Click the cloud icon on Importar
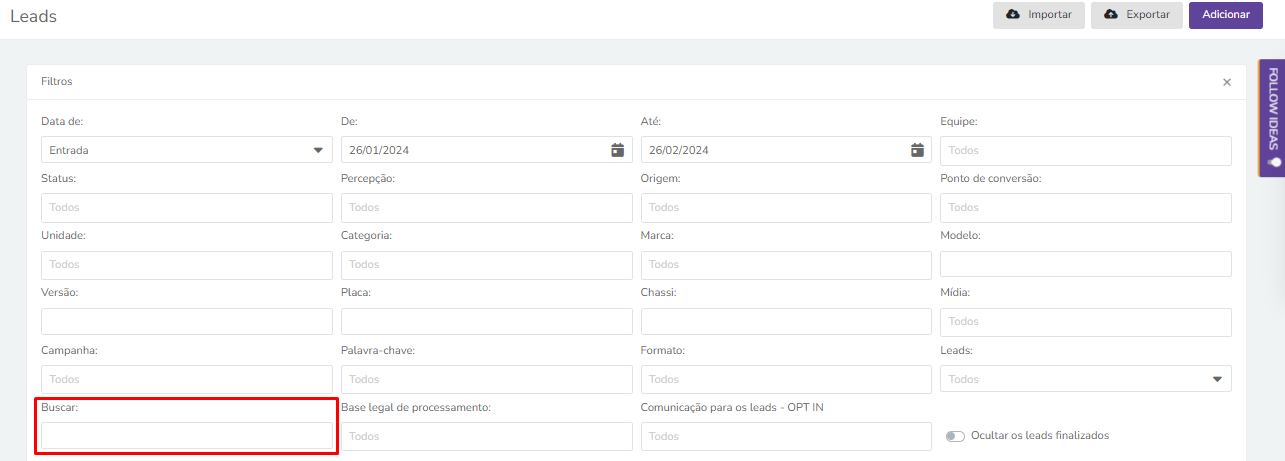Viewport: 1285px width, 461px height. click(x=1013, y=15)
